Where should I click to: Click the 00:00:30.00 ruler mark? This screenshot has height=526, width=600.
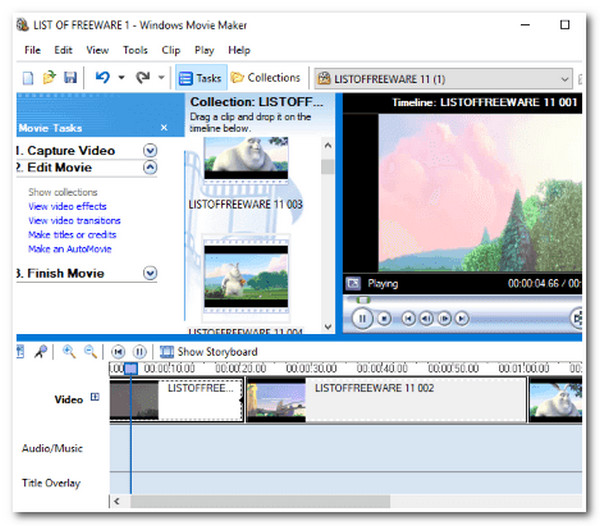(311, 368)
